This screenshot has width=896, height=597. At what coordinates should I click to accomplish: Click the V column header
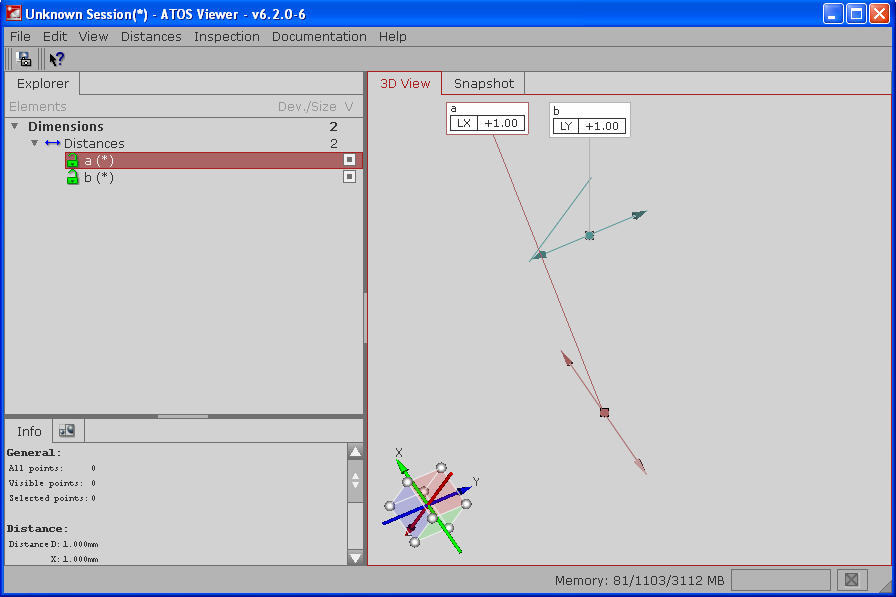pos(349,106)
